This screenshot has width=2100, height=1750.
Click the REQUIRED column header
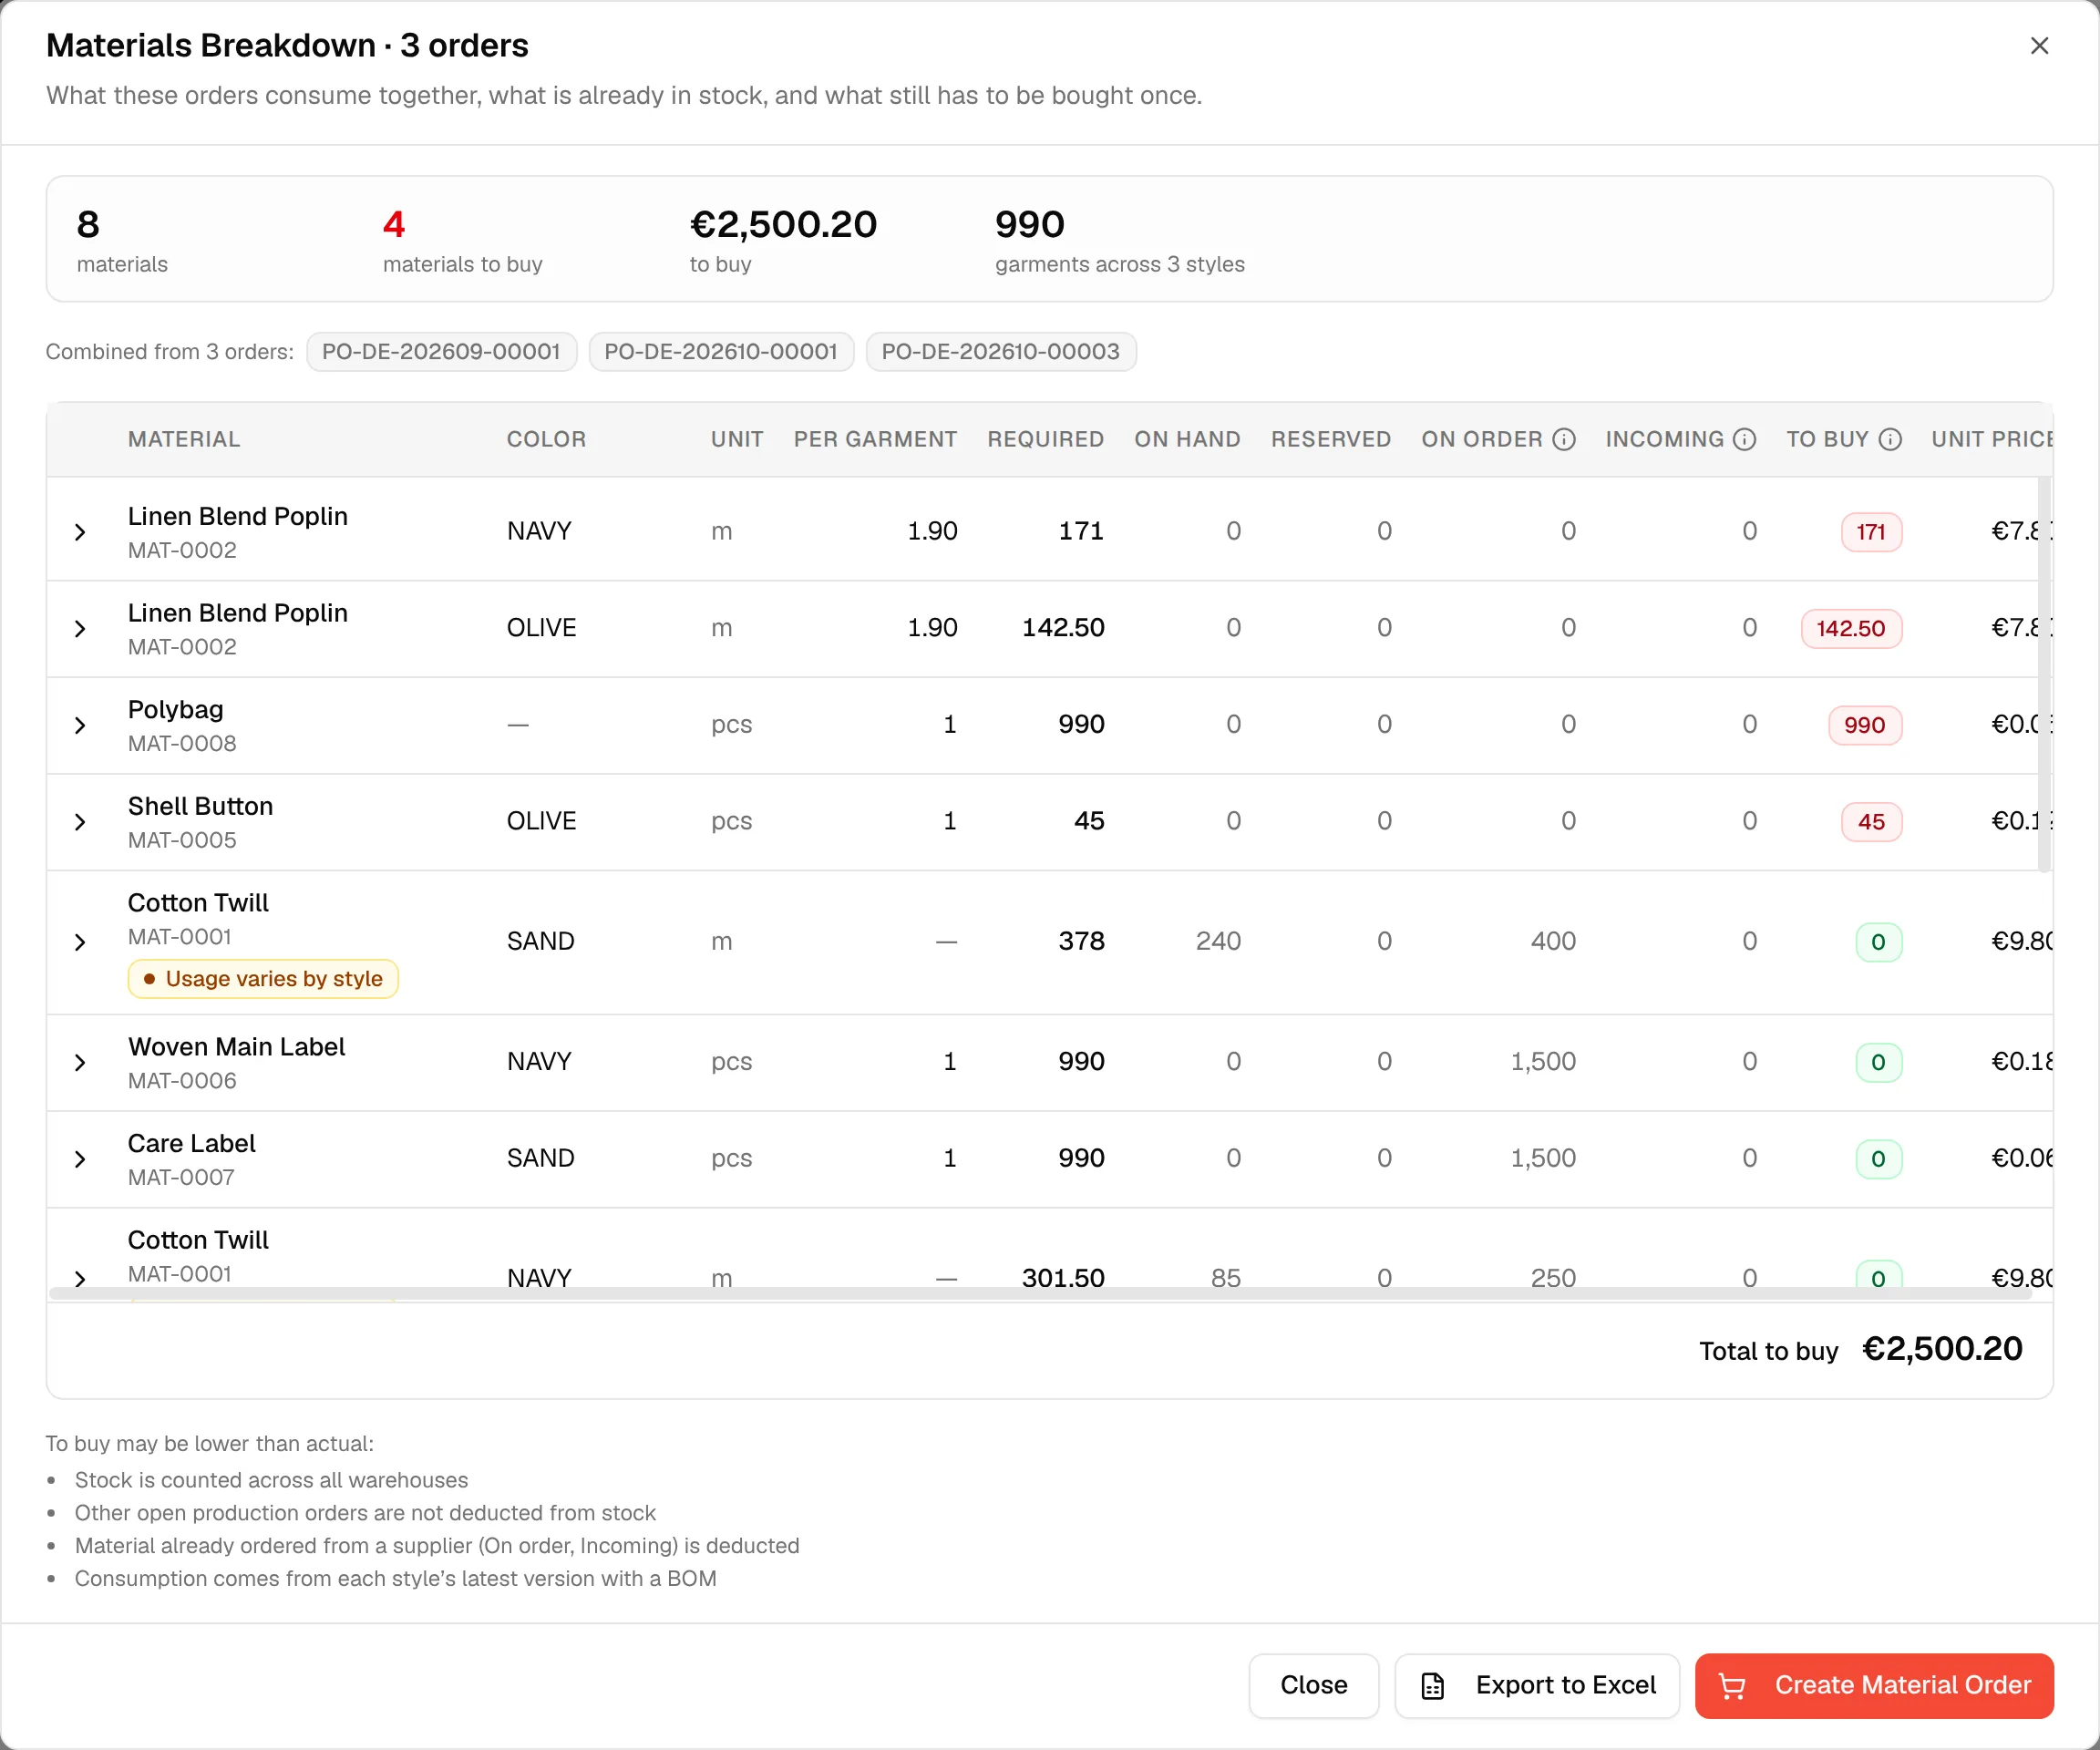1045,439
